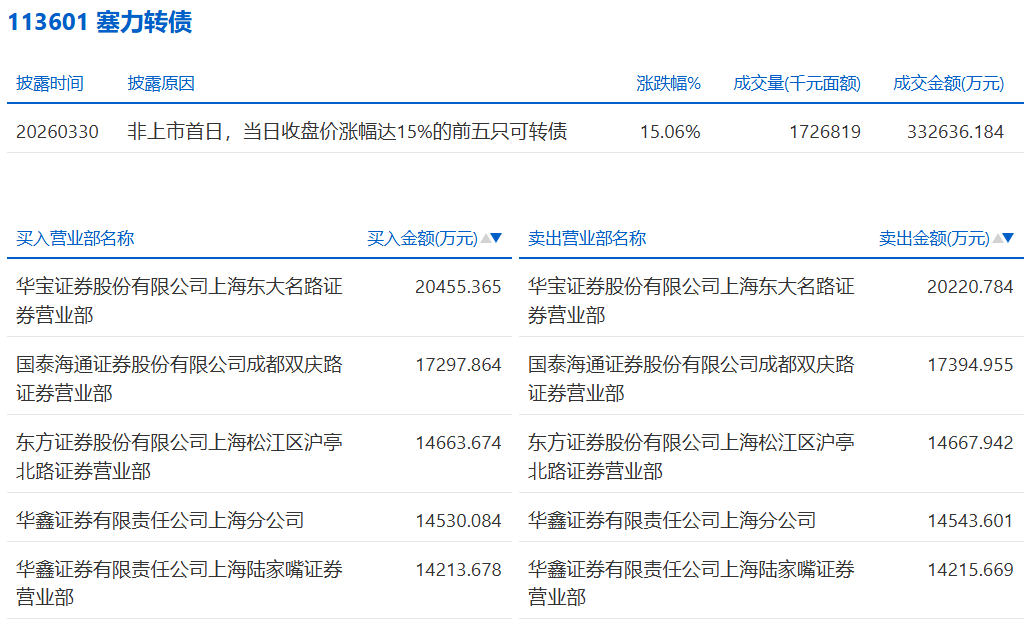Click the 买入营业部名称 column header
This screenshot has height=624, width=1032.
point(75,238)
